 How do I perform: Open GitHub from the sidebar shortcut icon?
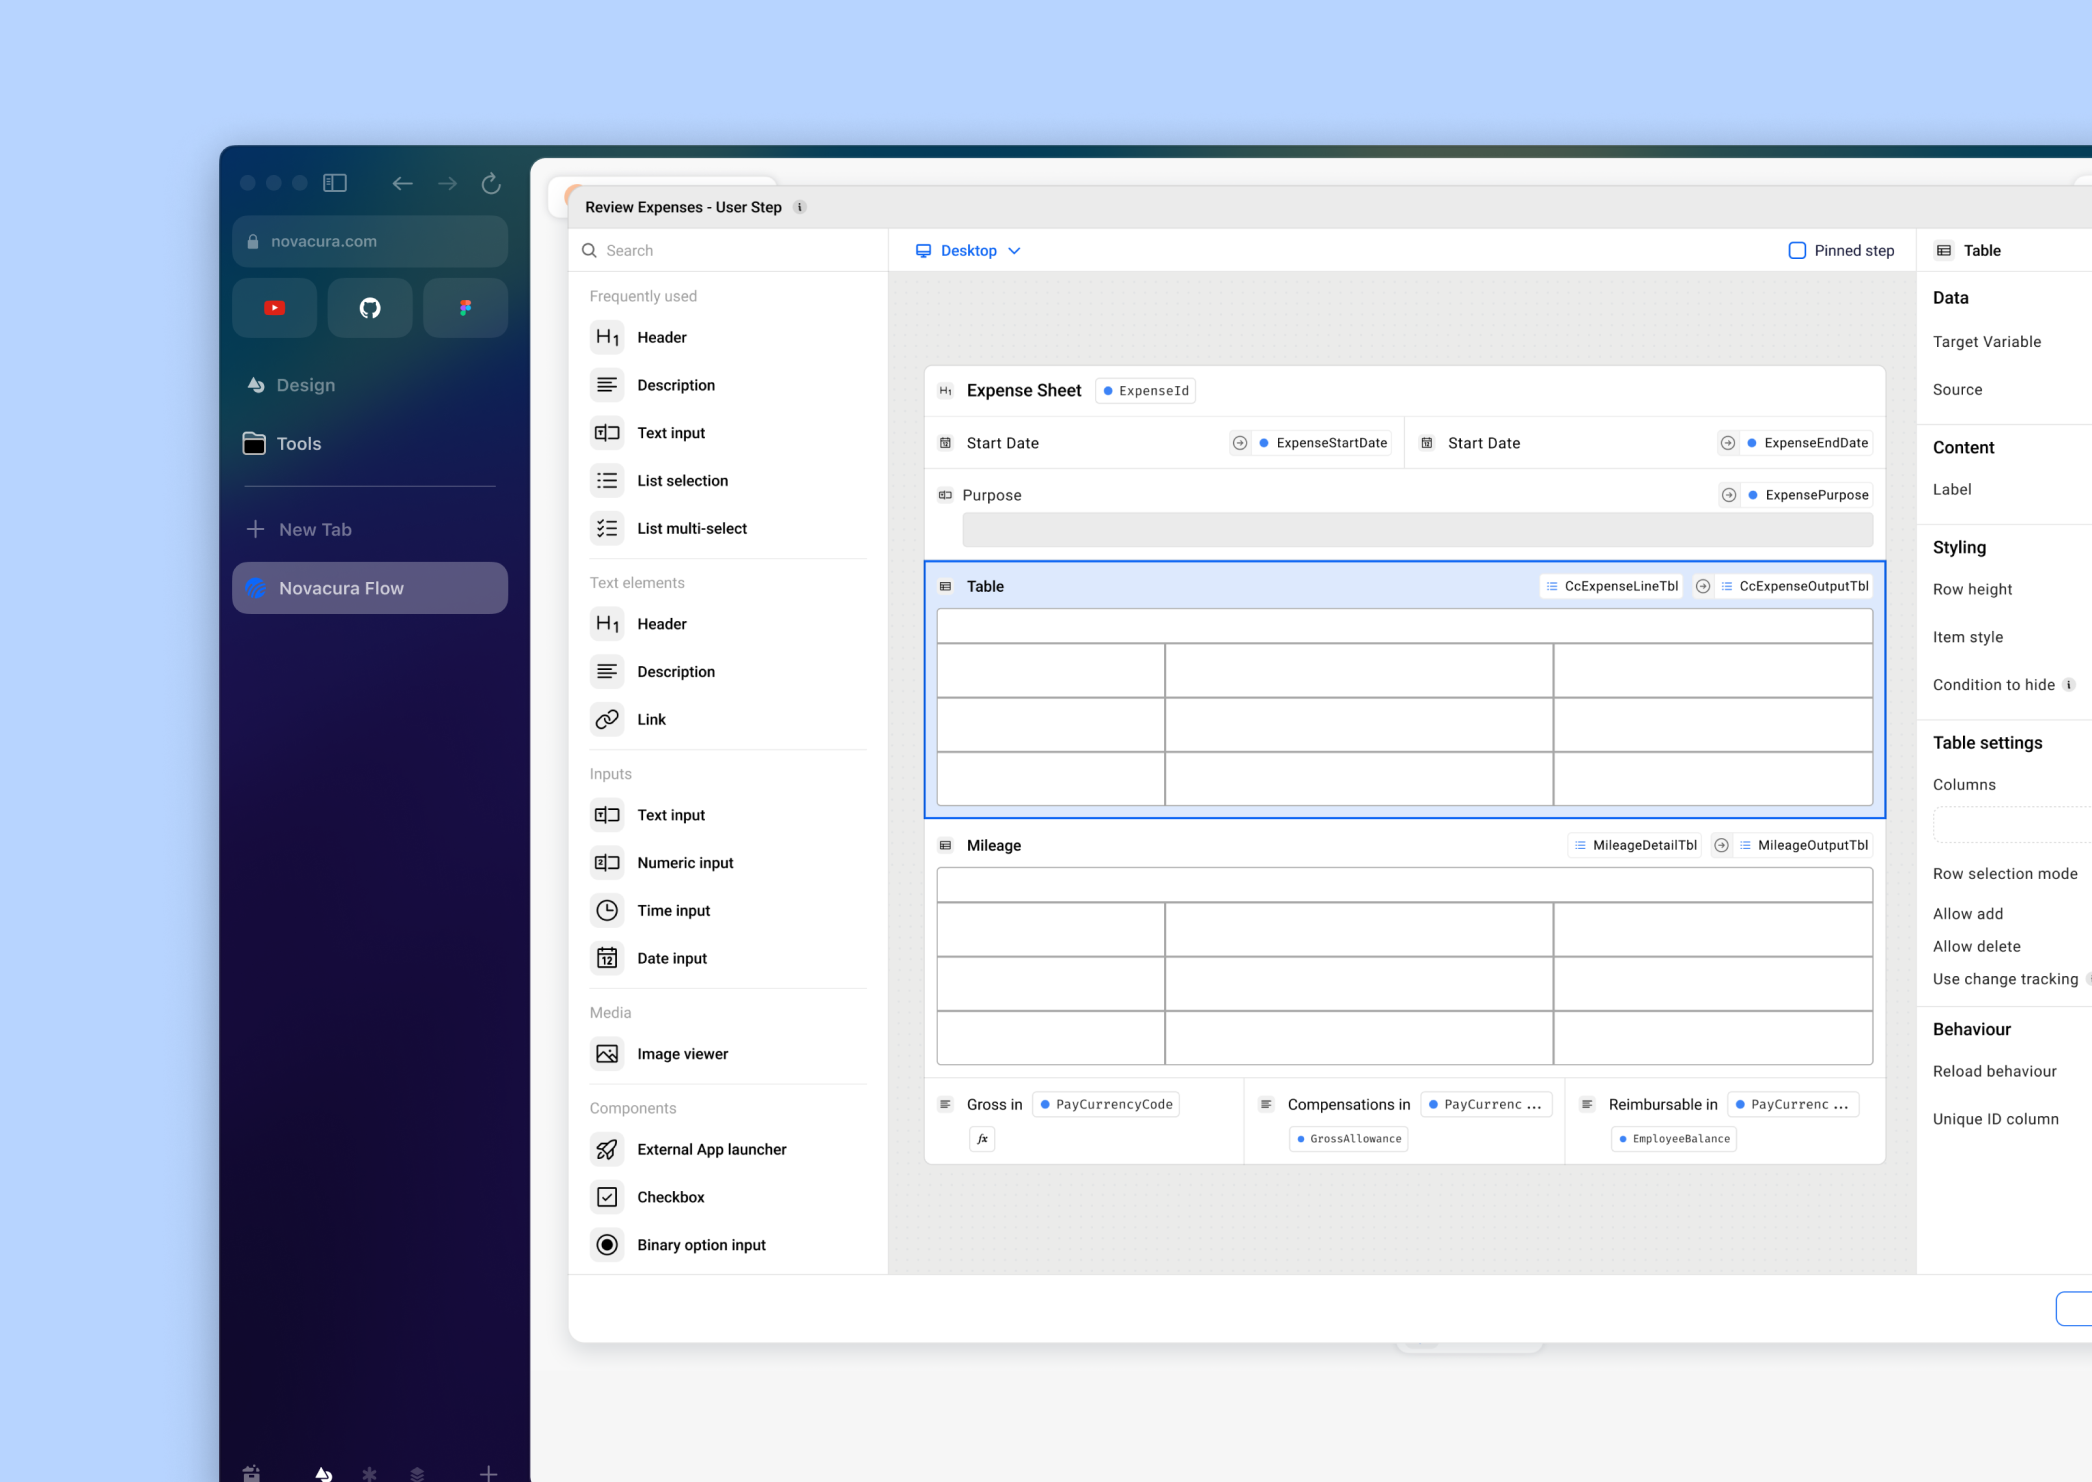(369, 308)
